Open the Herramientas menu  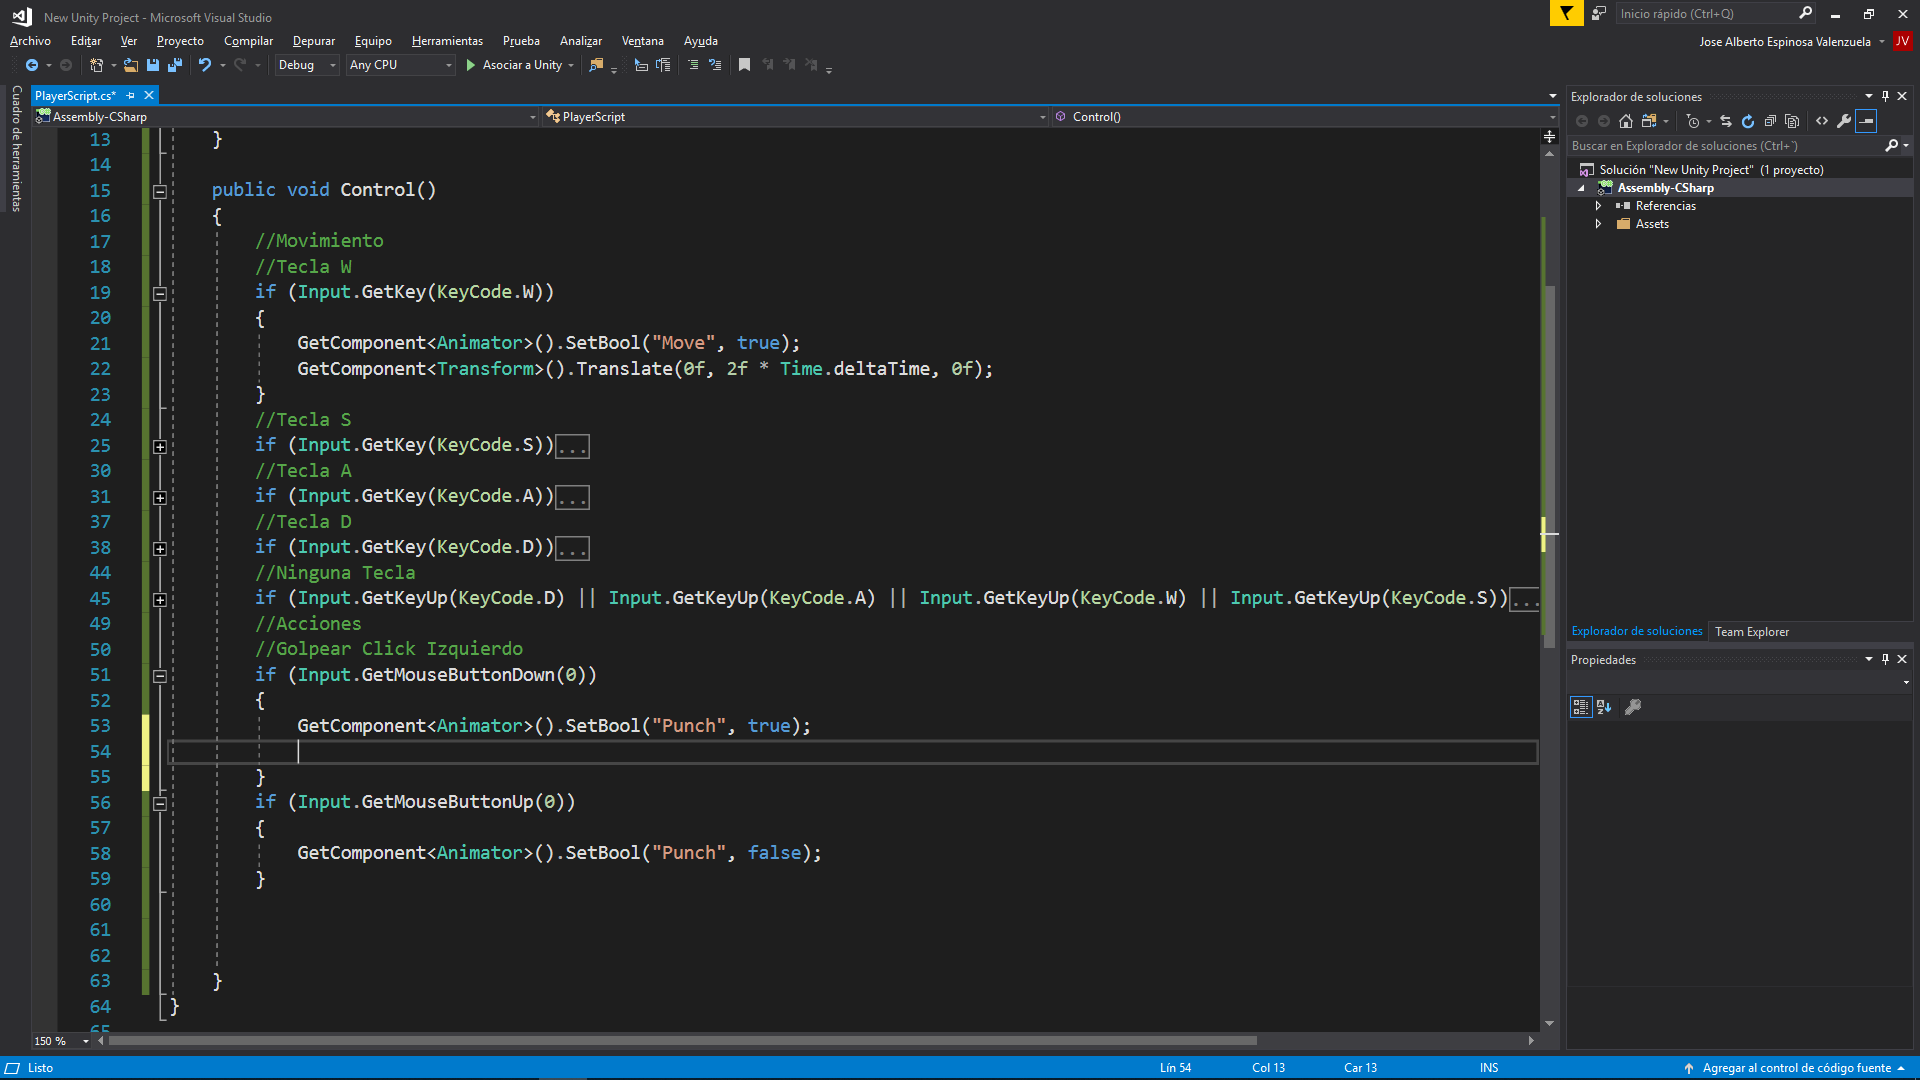pyautogui.click(x=447, y=41)
